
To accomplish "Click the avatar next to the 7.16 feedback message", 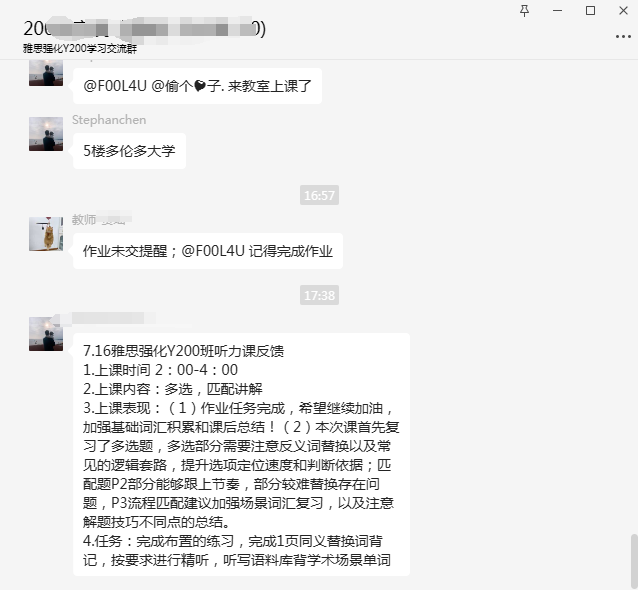I will pyautogui.click(x=46, y=334).
